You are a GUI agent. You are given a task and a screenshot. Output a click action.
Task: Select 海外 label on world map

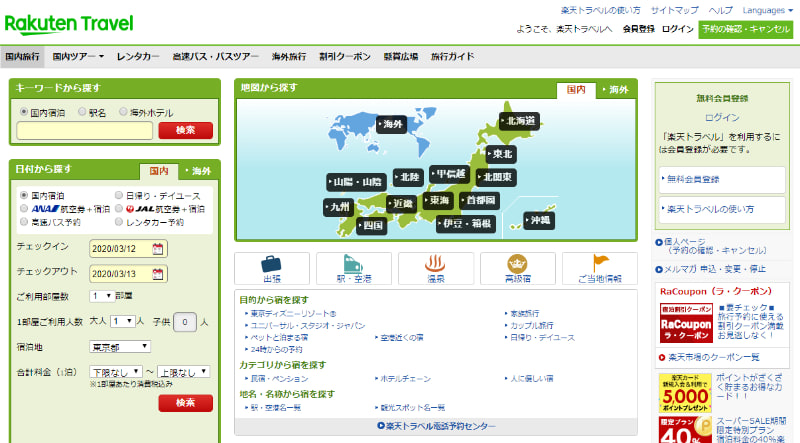(391, 124)
